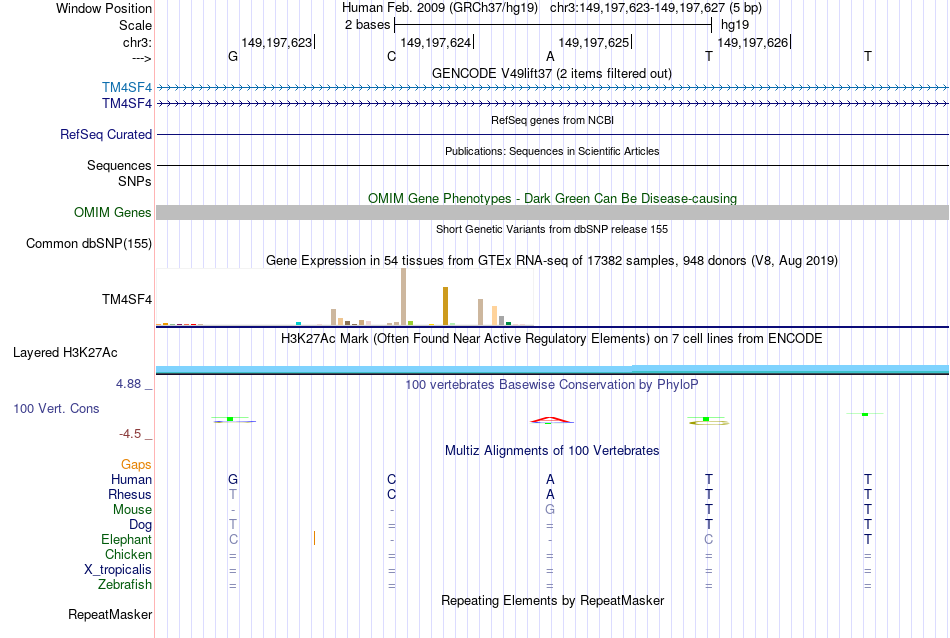This screenshot has width=950, height=638.
Task: Click the 'RefSeq genes from NCBI' title
Action: [x=552, y=120]
